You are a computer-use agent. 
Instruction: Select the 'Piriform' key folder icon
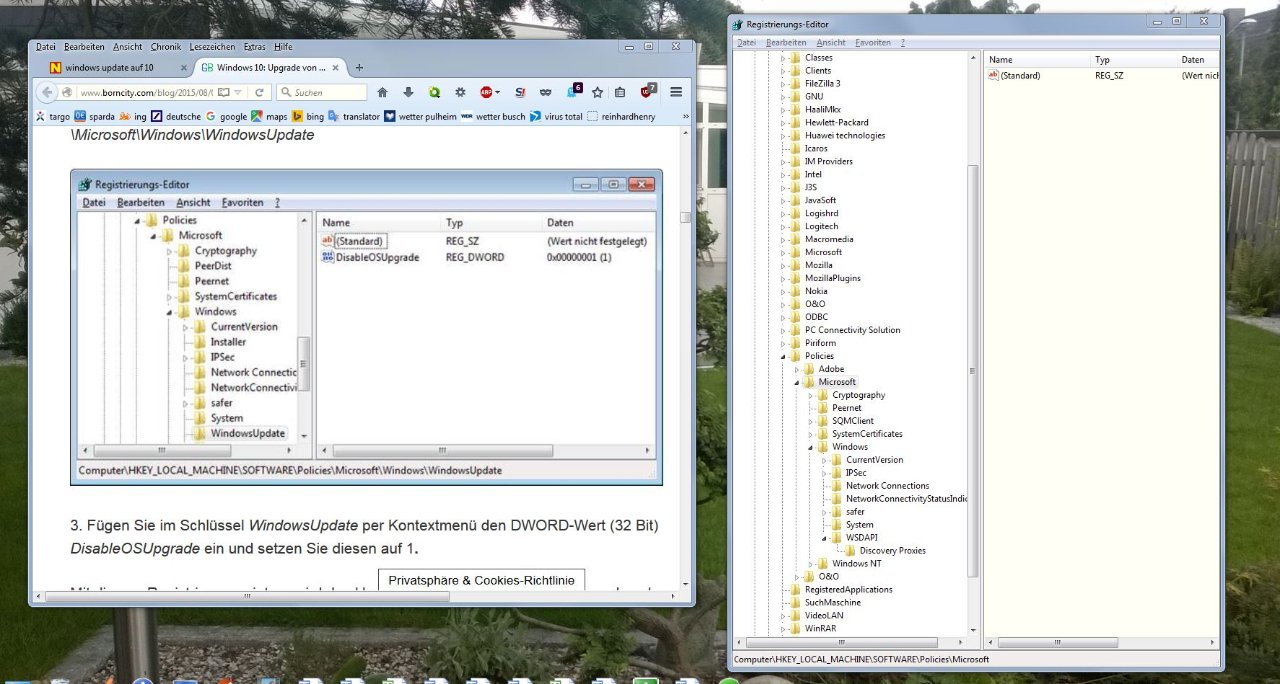point(796,343)
